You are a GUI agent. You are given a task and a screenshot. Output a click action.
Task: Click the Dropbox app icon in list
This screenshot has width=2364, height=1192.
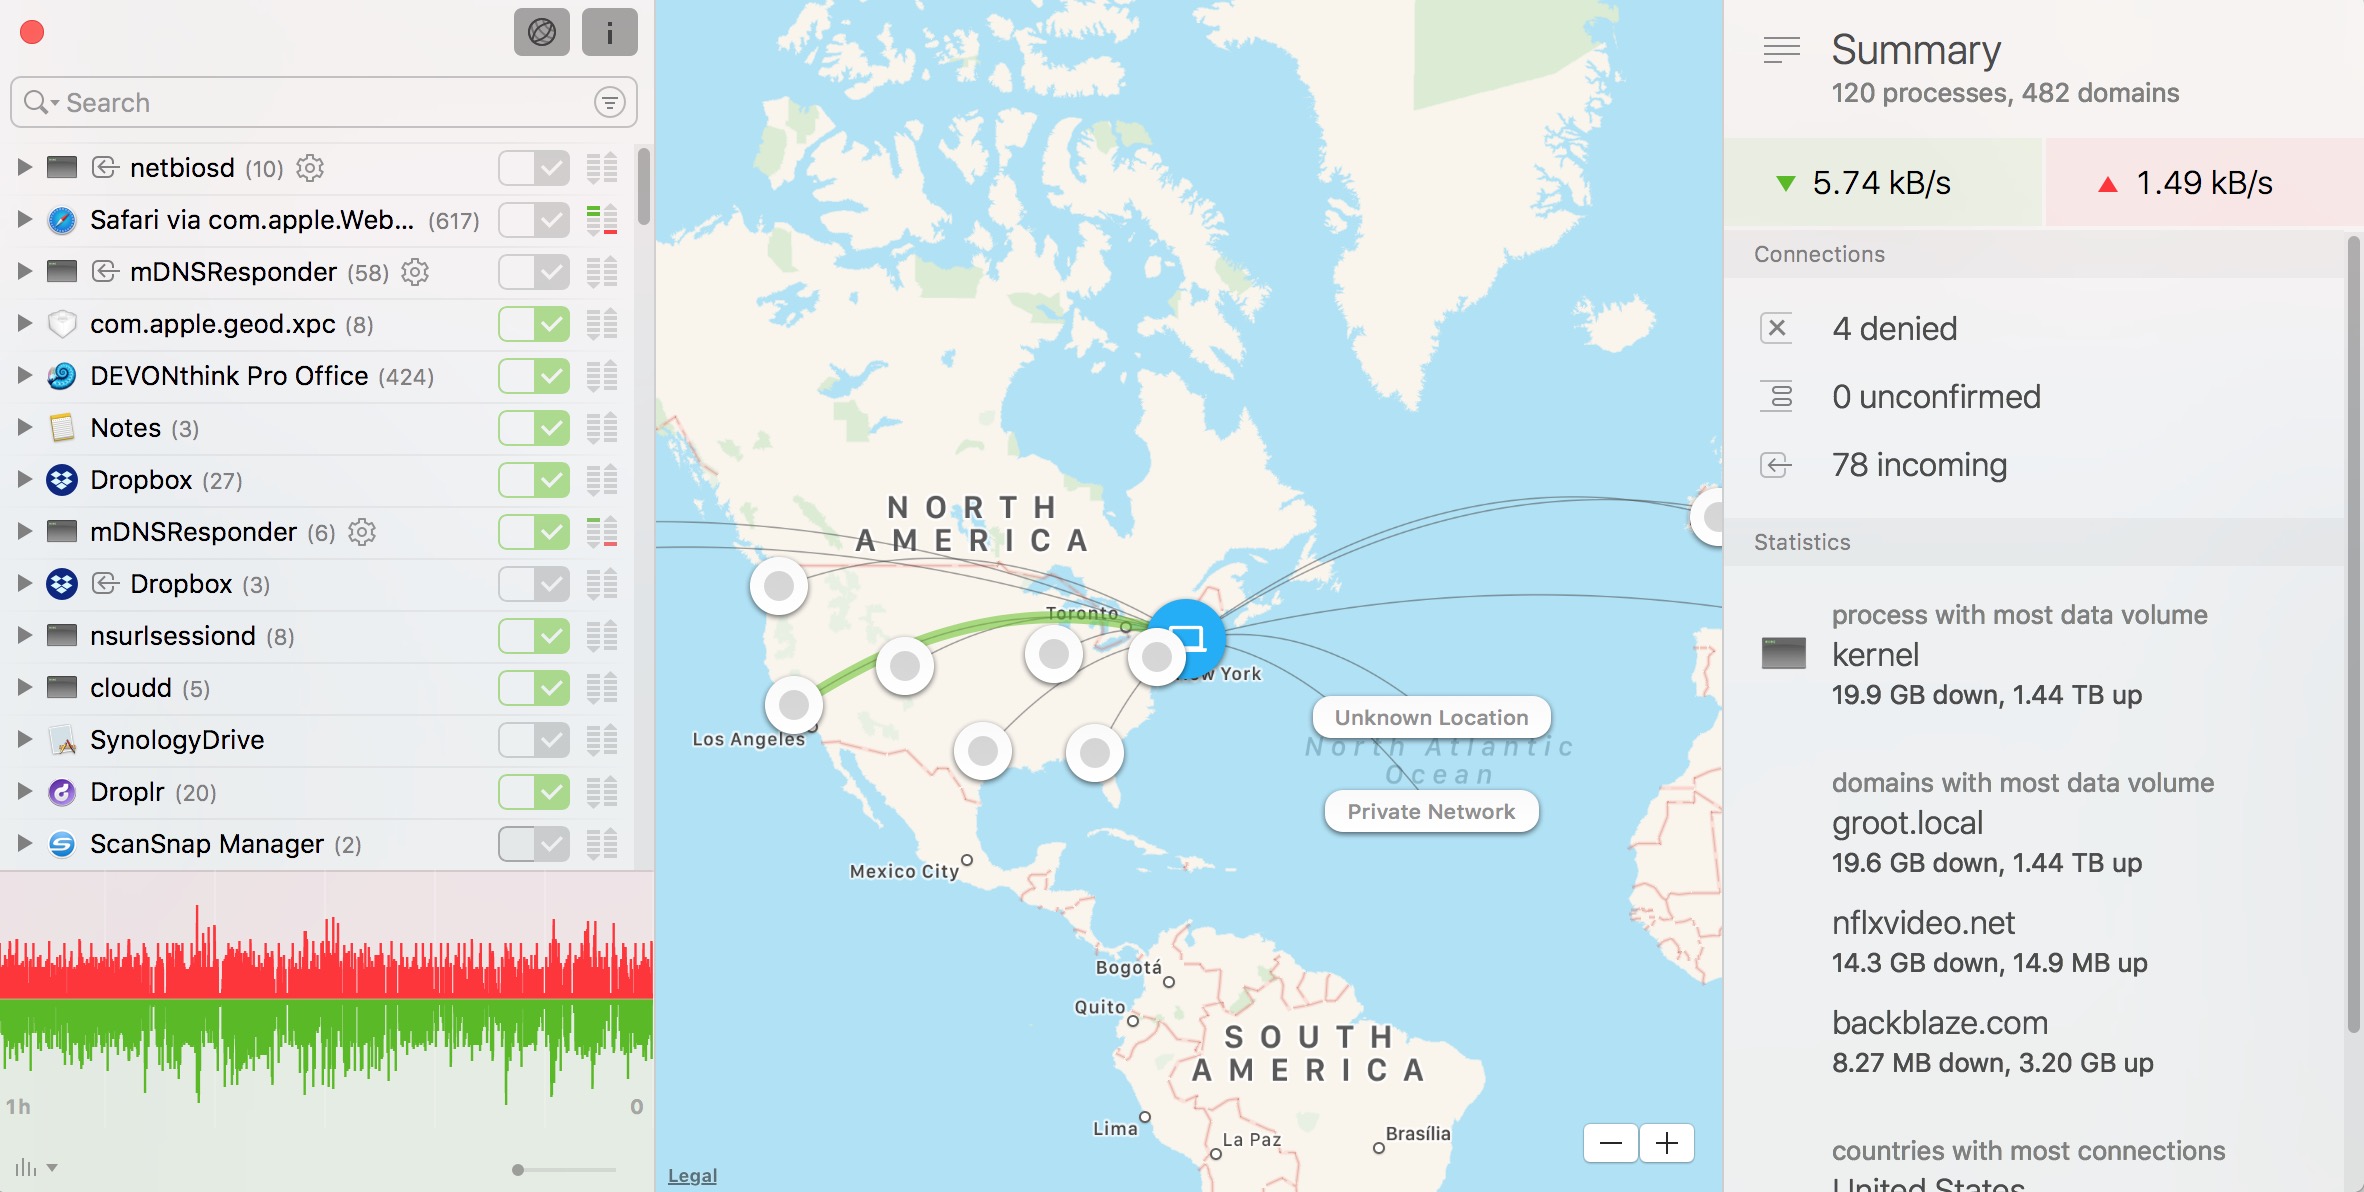tap(61, 479)
